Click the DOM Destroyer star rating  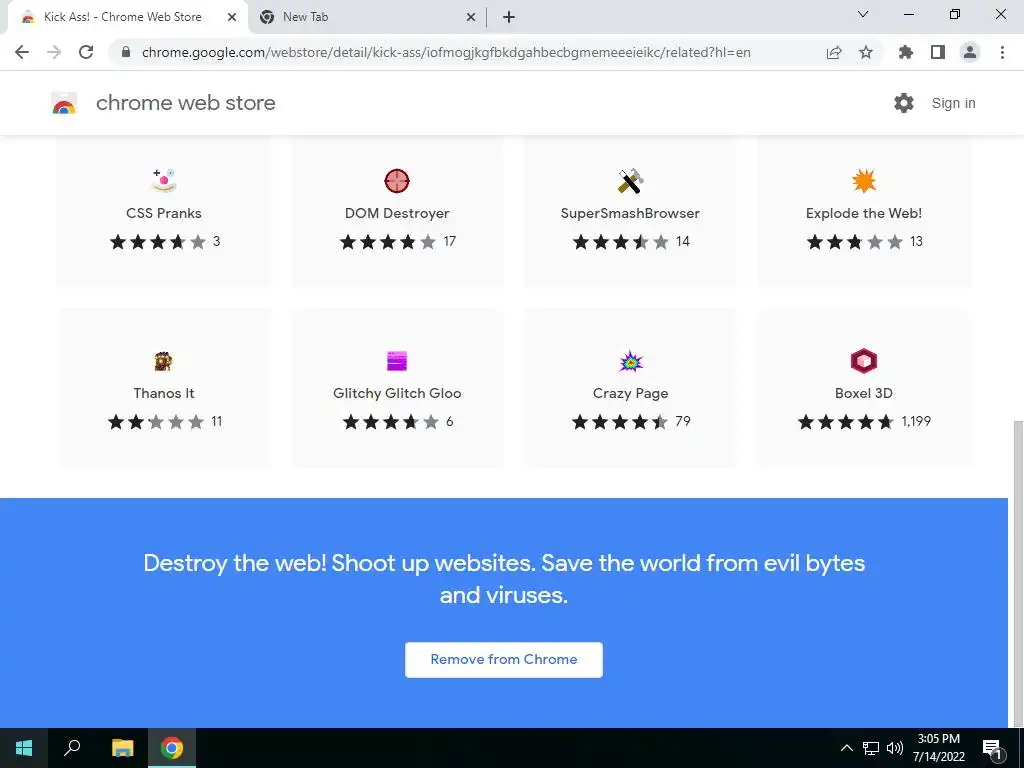click(388, 242)
